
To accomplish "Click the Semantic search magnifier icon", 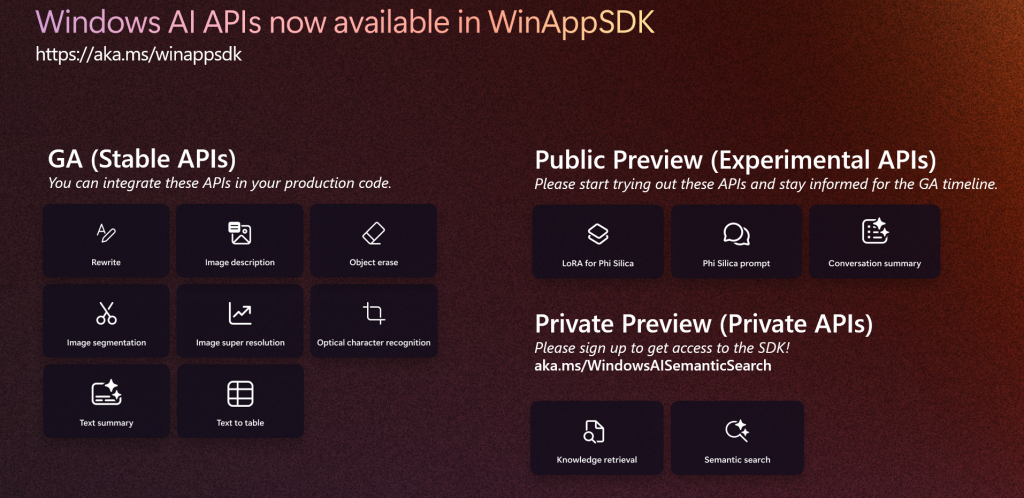I will click(737, 431).
